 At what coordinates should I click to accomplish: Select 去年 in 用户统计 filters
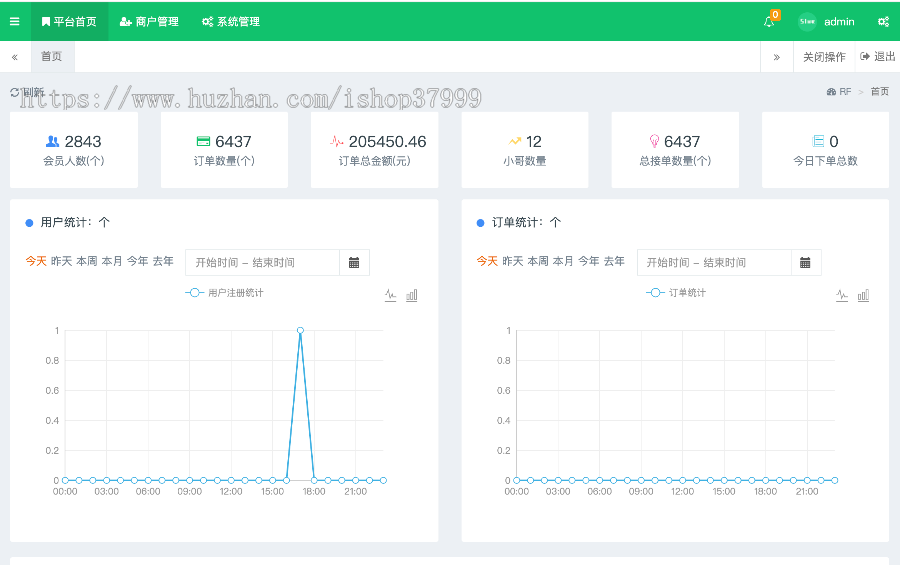tap(163, 261)
